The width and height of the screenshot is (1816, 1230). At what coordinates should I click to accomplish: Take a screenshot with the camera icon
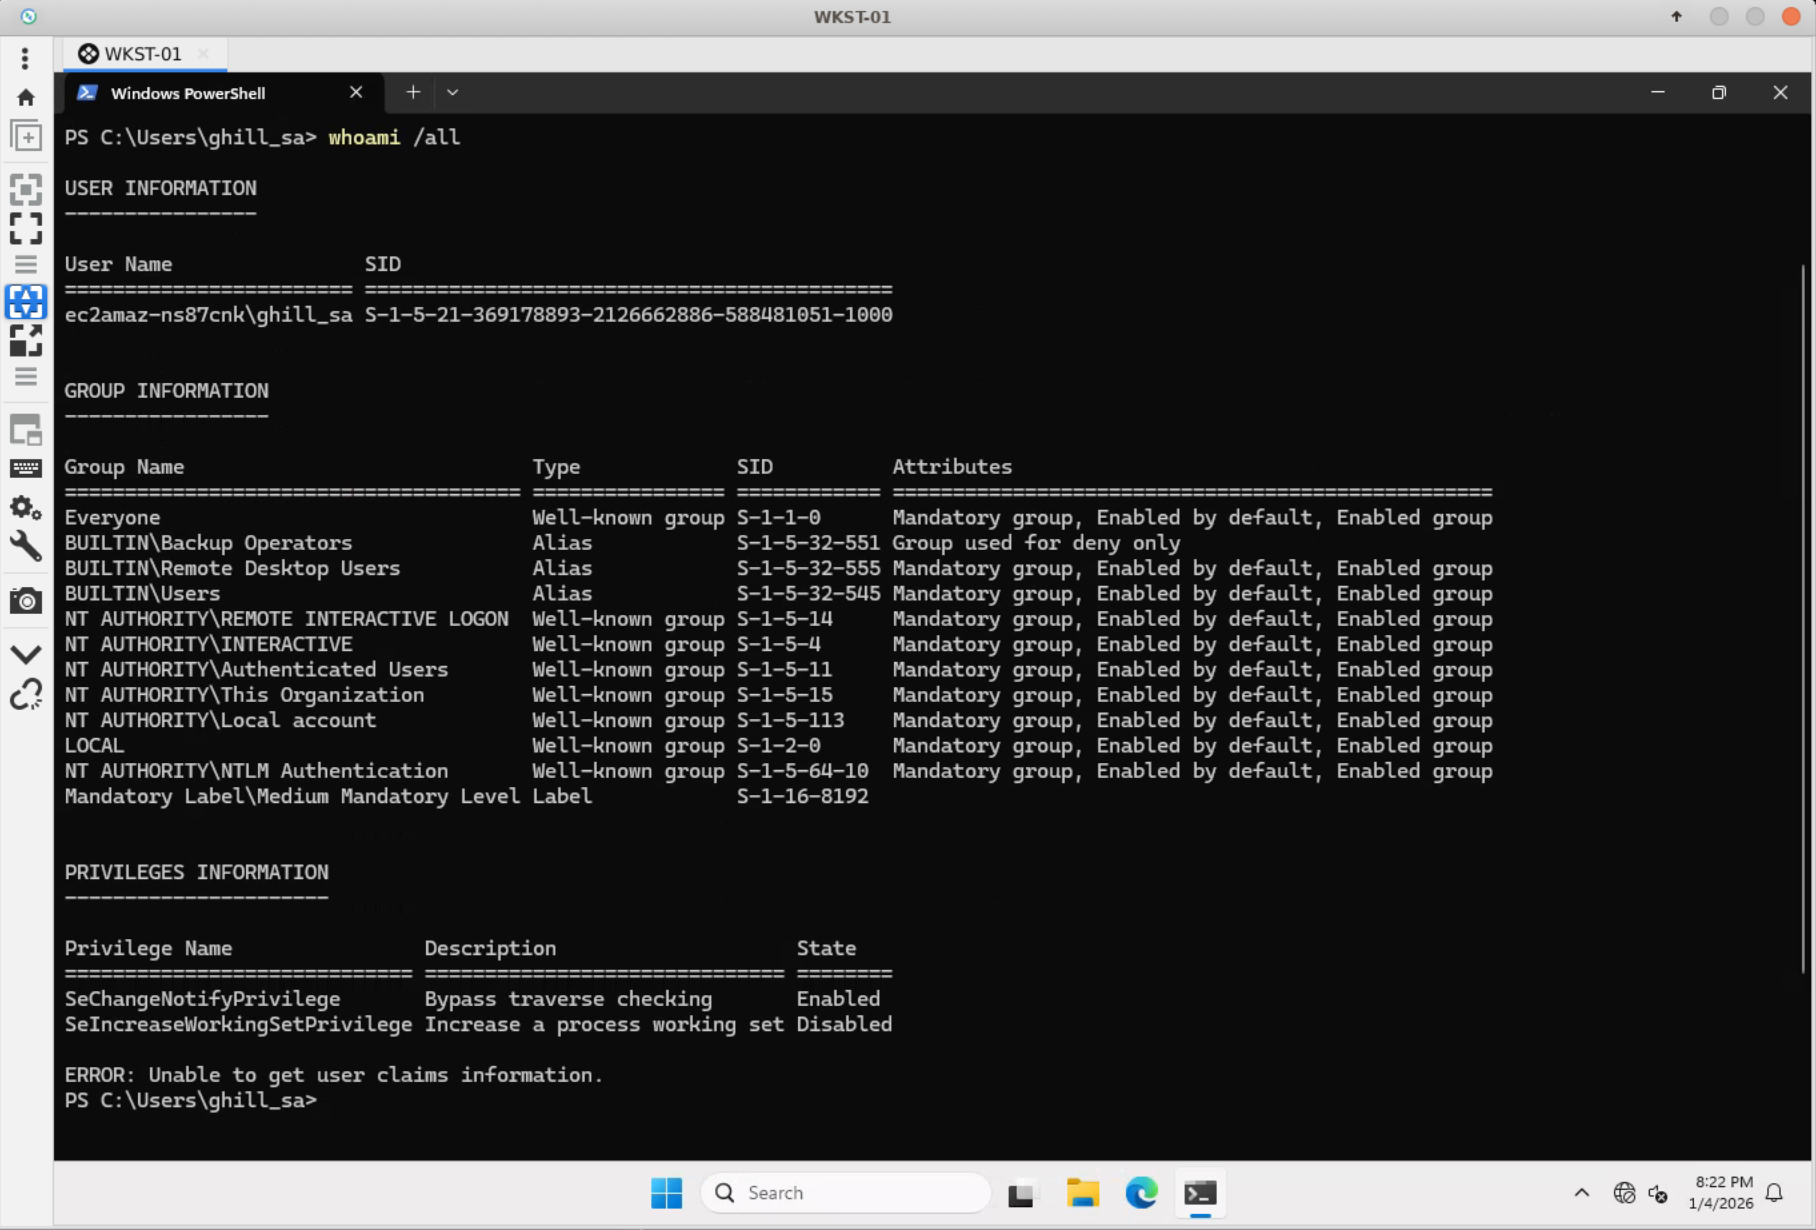(x=26, y=601)
